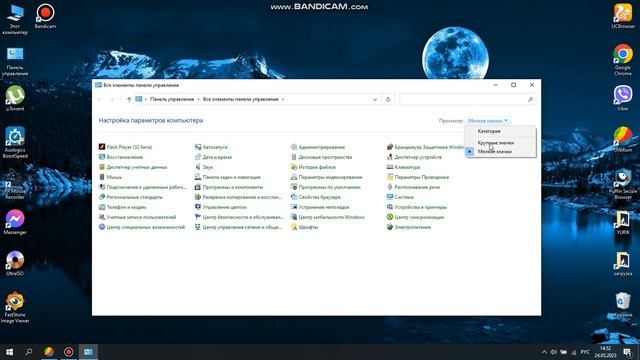Open the Flash Player (32 бита) item
Viewport: 640px width, 360px height.
[x=125, y=147]
